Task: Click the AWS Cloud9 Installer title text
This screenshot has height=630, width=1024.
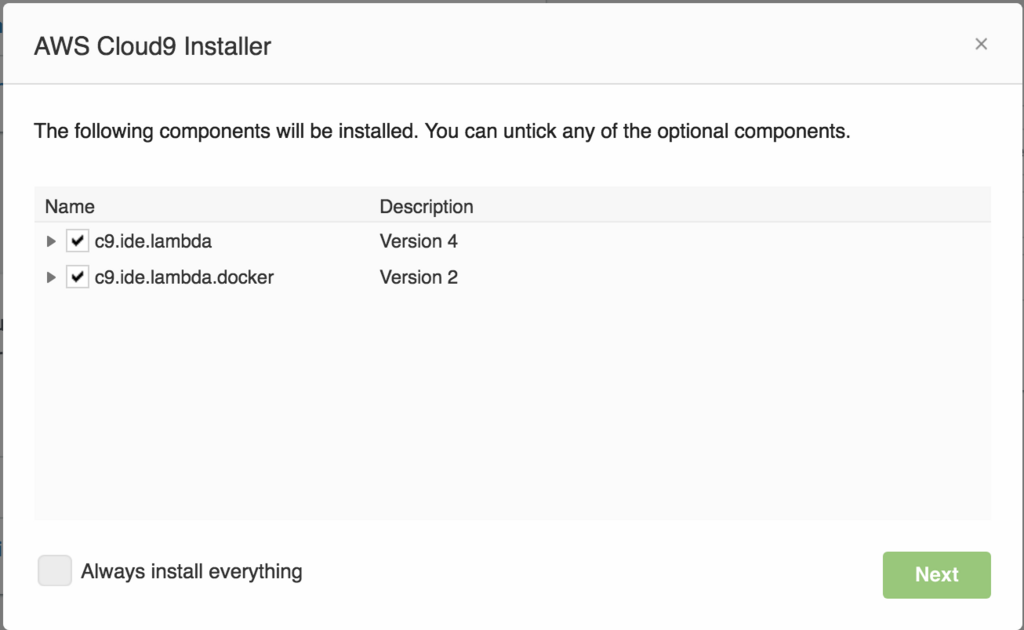Action: 152,46
